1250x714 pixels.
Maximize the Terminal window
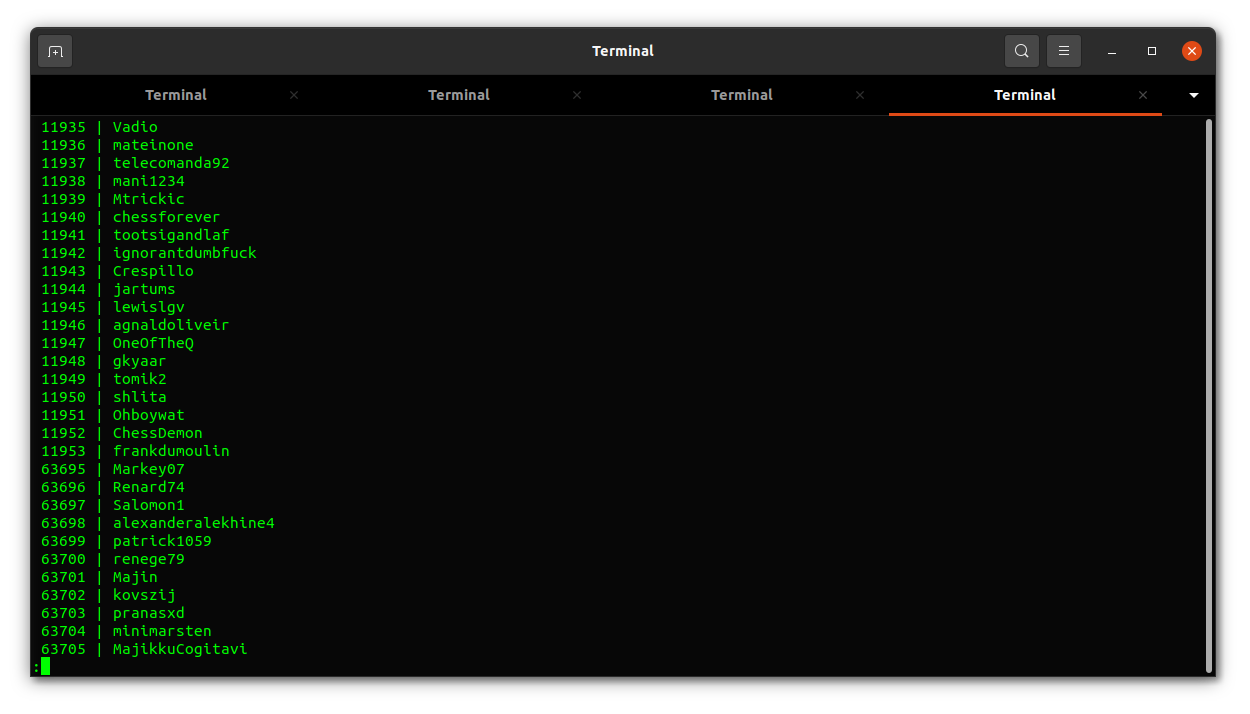point(1152,51)
